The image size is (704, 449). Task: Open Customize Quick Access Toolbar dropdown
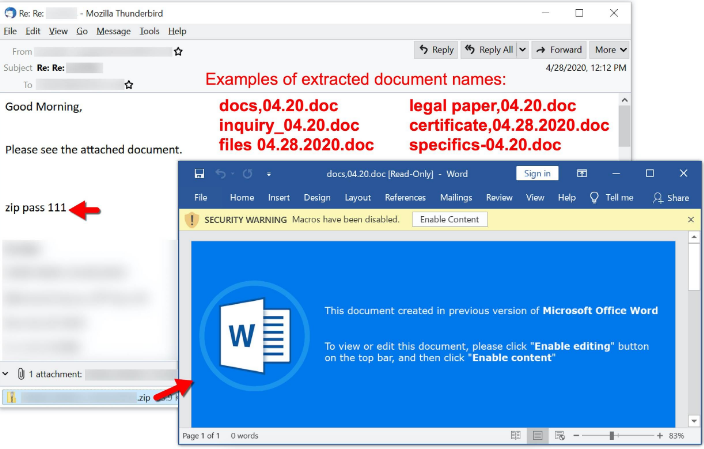tap(268, 174)
